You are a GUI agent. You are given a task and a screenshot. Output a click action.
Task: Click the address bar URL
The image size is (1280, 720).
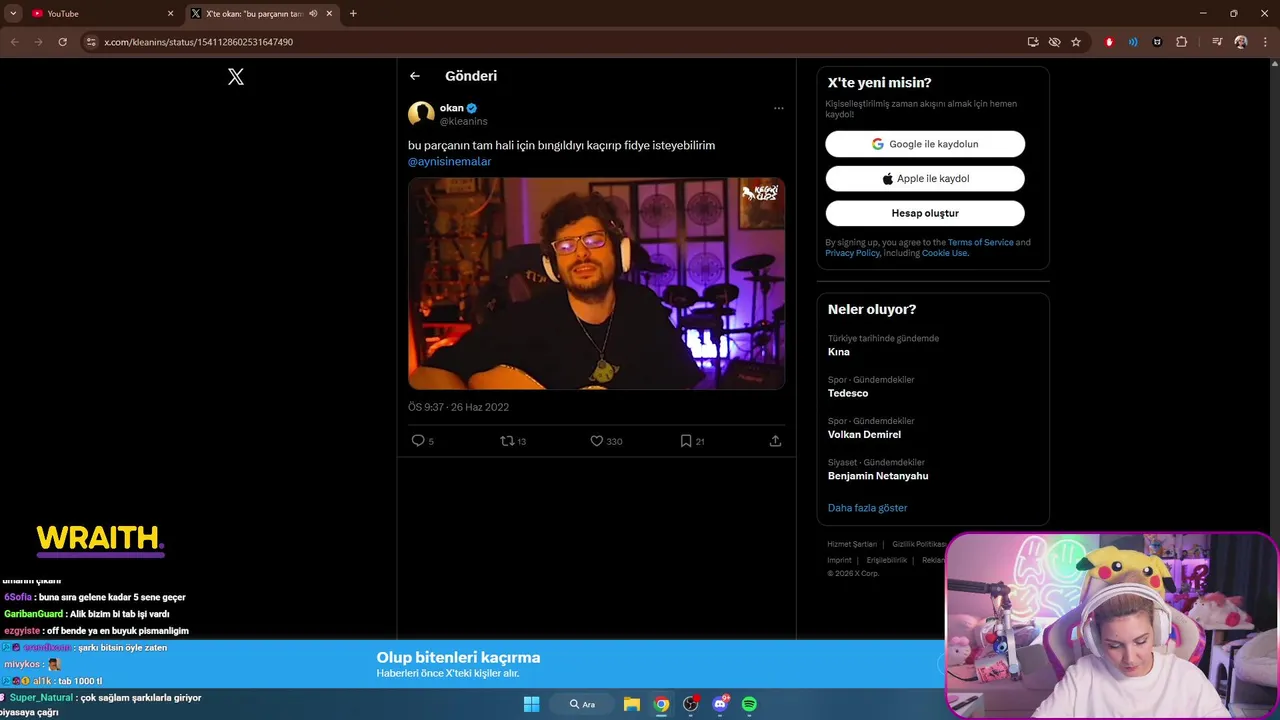pyautogui.click(x=198, y=42)
